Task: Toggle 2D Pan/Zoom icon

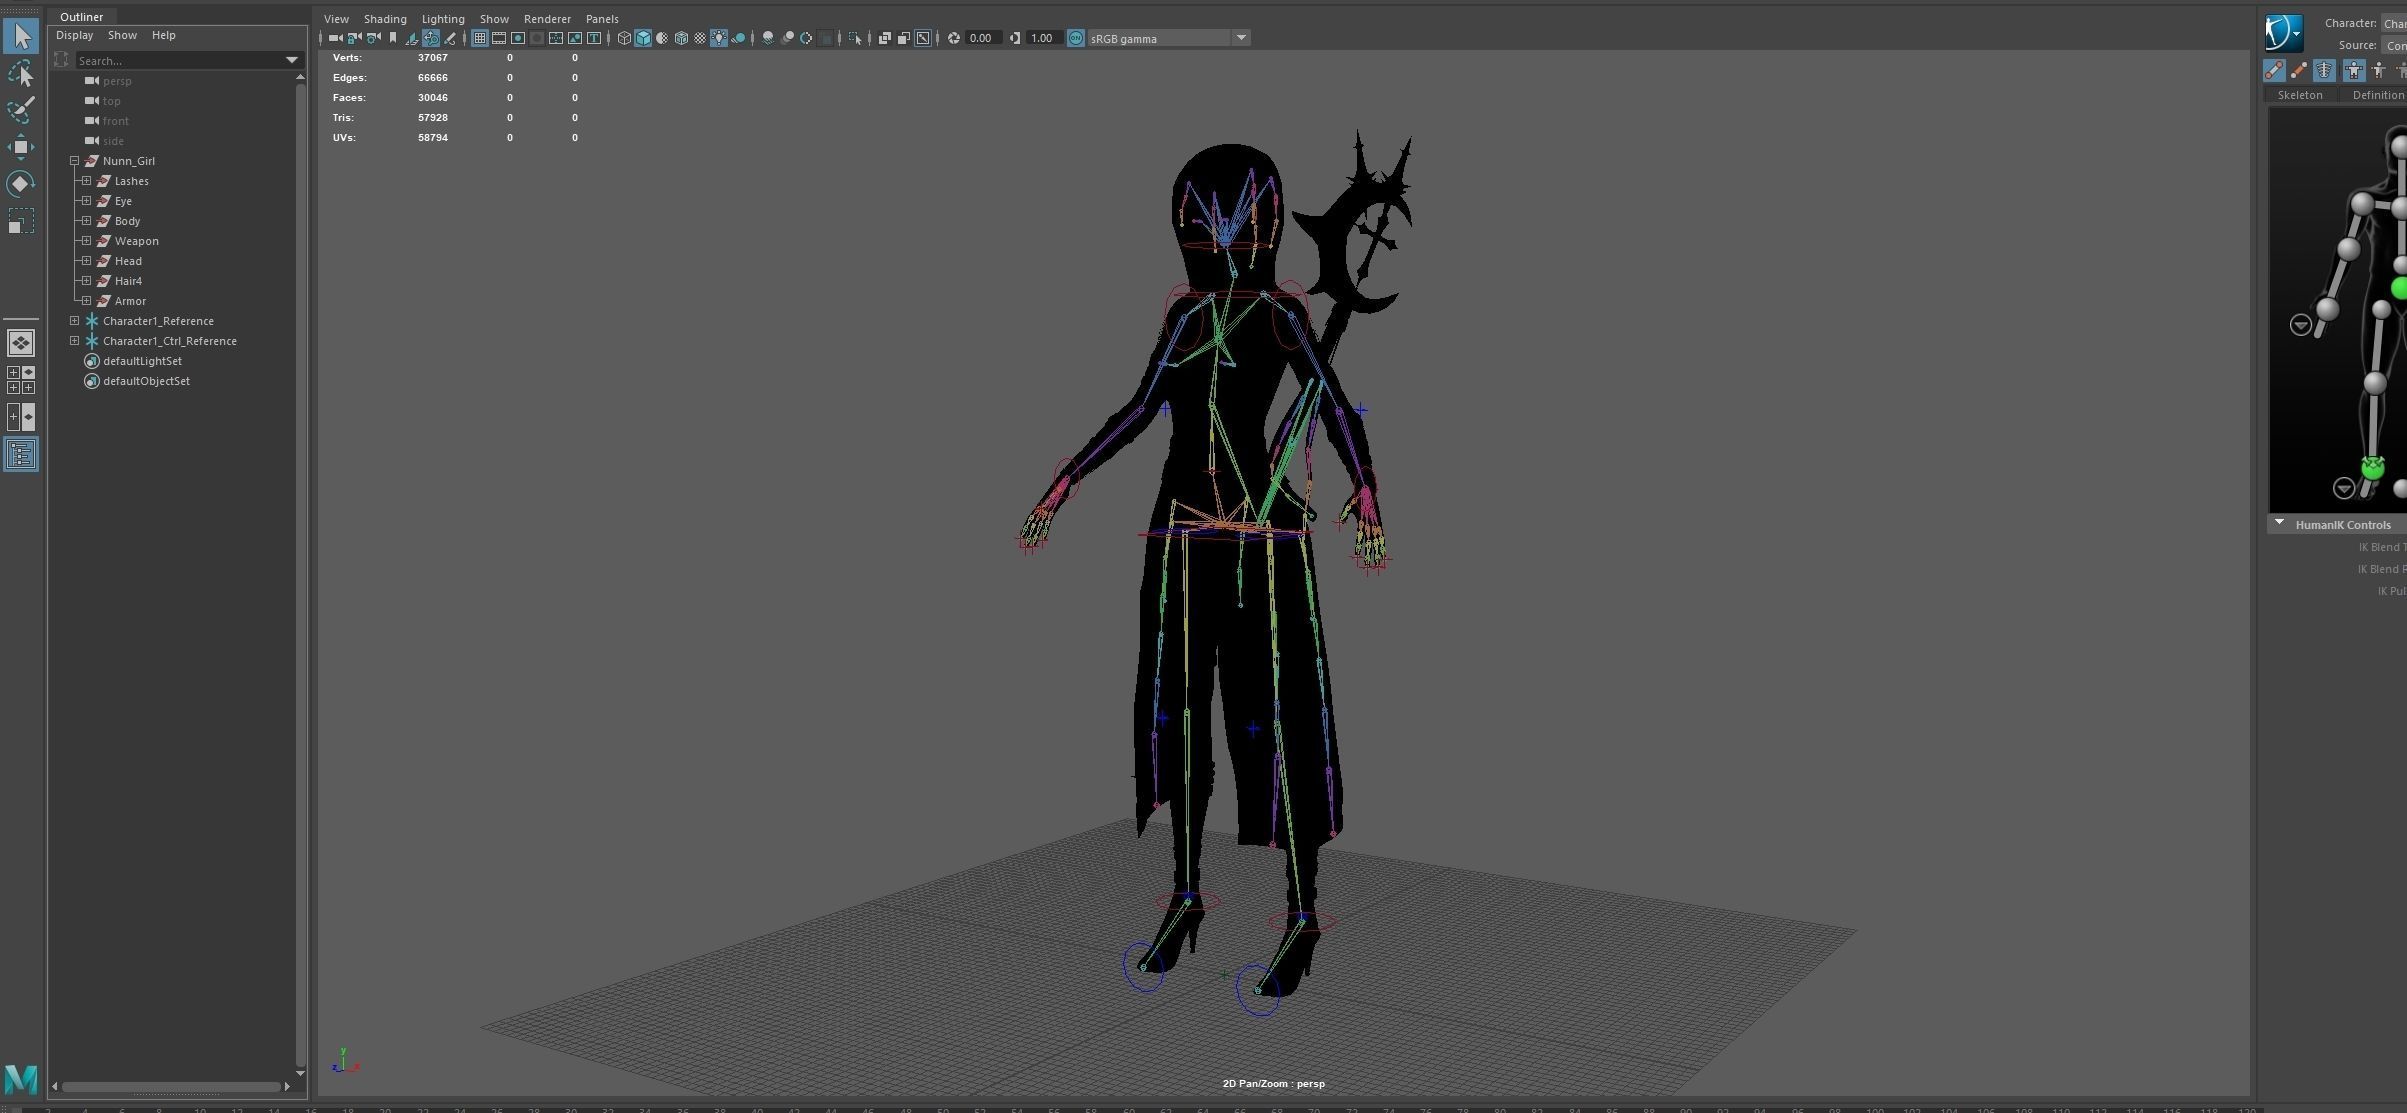Action: (x=431, y=38)
